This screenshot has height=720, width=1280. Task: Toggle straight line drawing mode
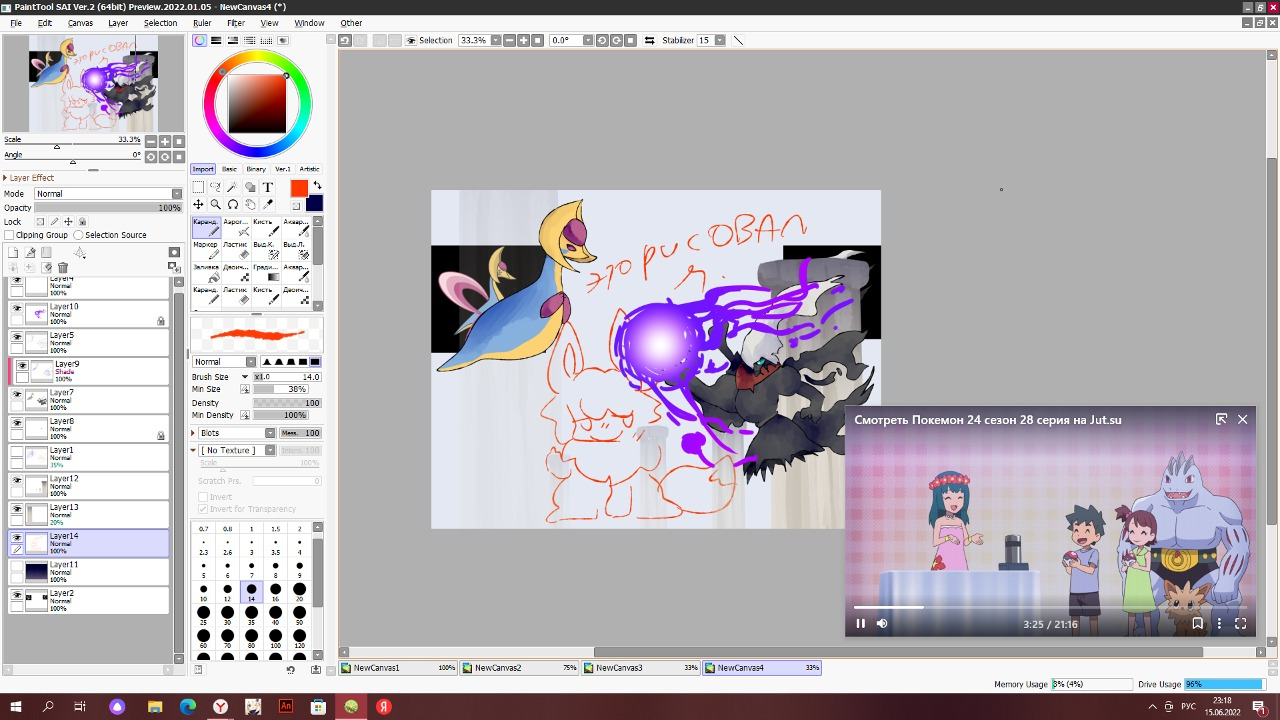click(739, 40)
